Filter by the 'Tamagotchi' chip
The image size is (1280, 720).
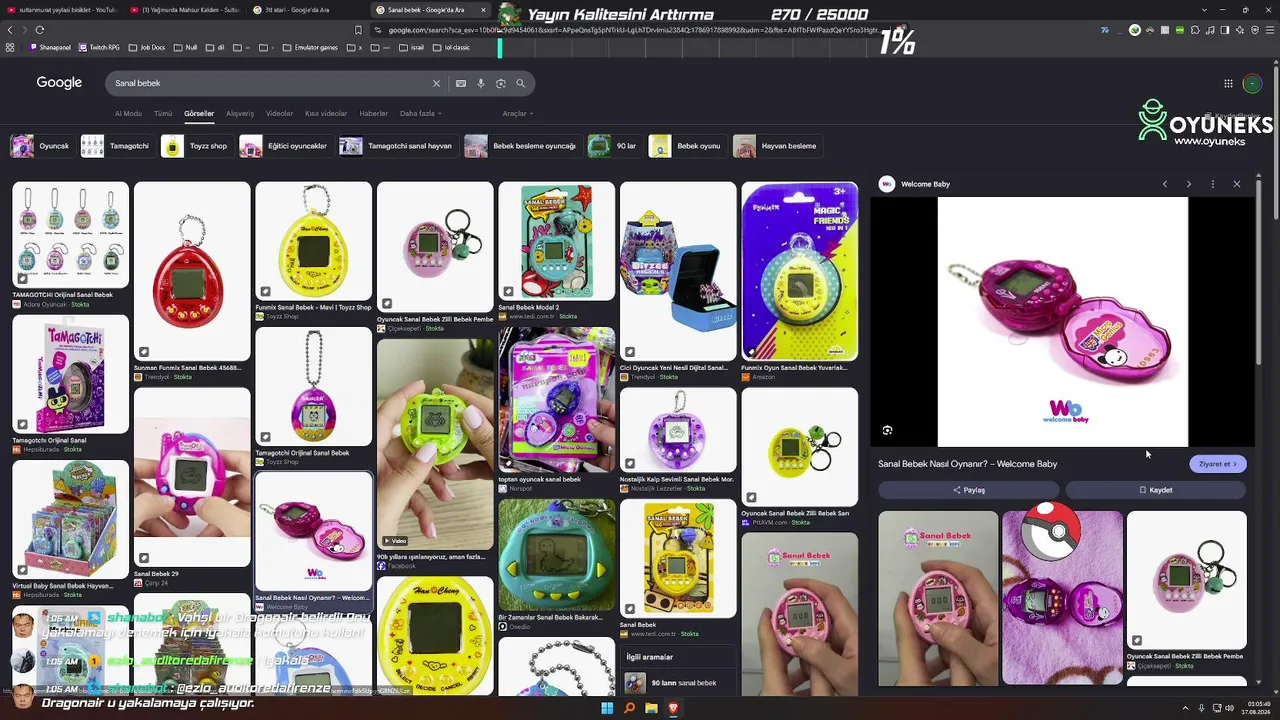[116, 146]
